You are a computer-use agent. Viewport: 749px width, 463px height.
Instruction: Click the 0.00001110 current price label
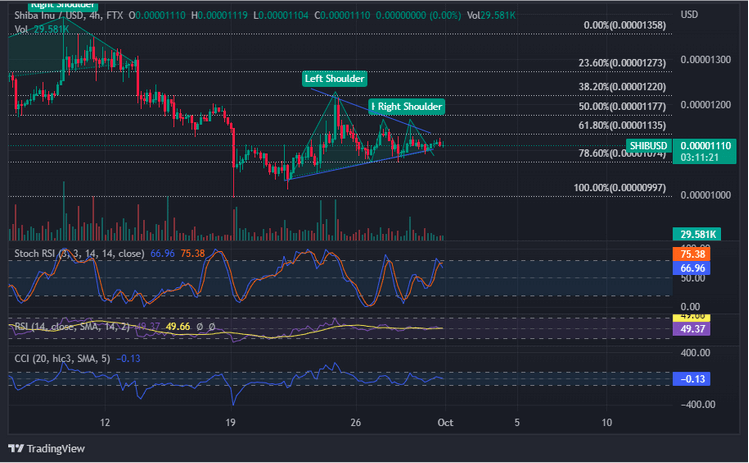coord(706,145)
